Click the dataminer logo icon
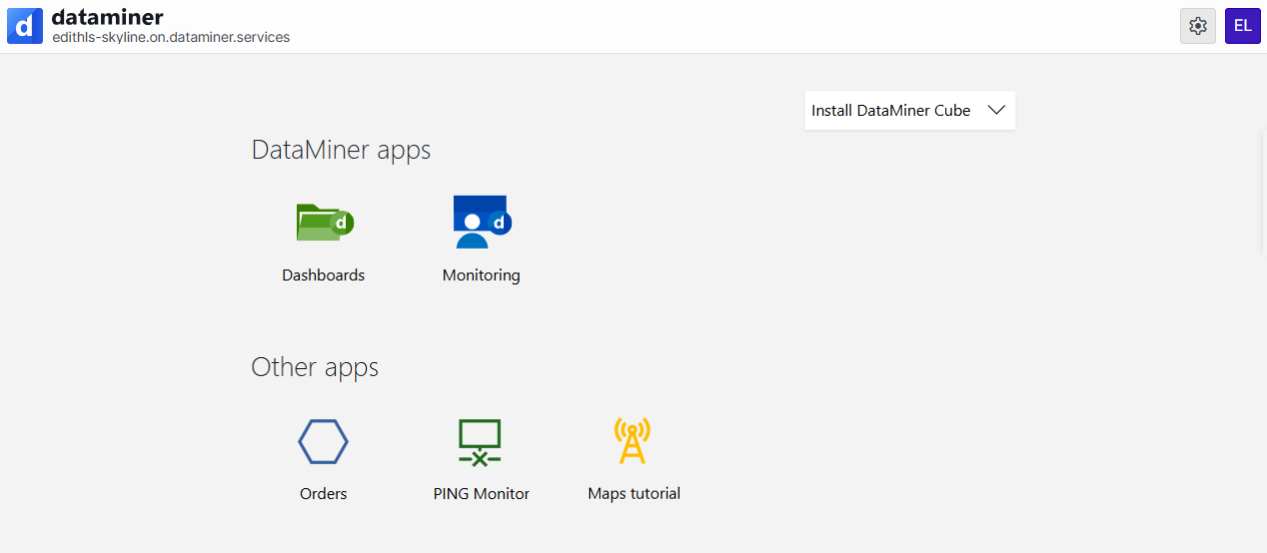 [x=25, y=26]
